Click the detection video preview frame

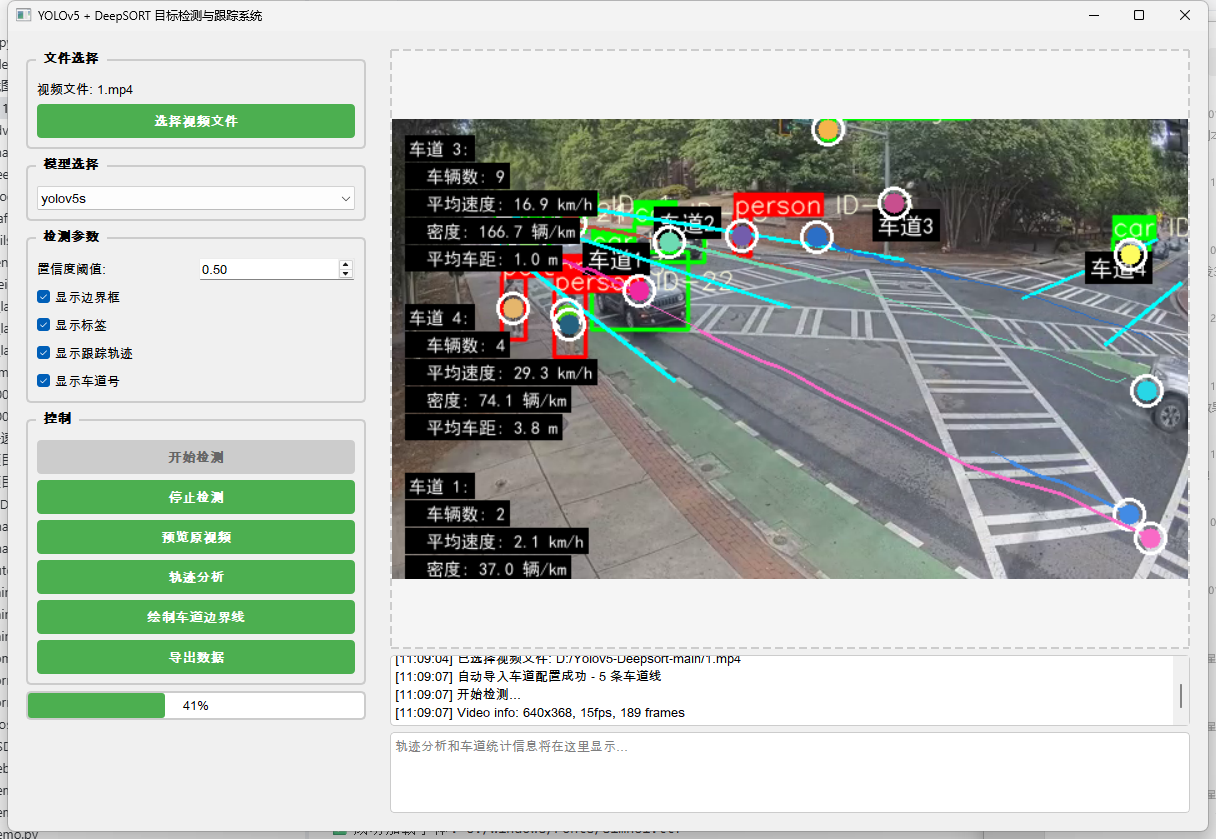tap(789, 349)
